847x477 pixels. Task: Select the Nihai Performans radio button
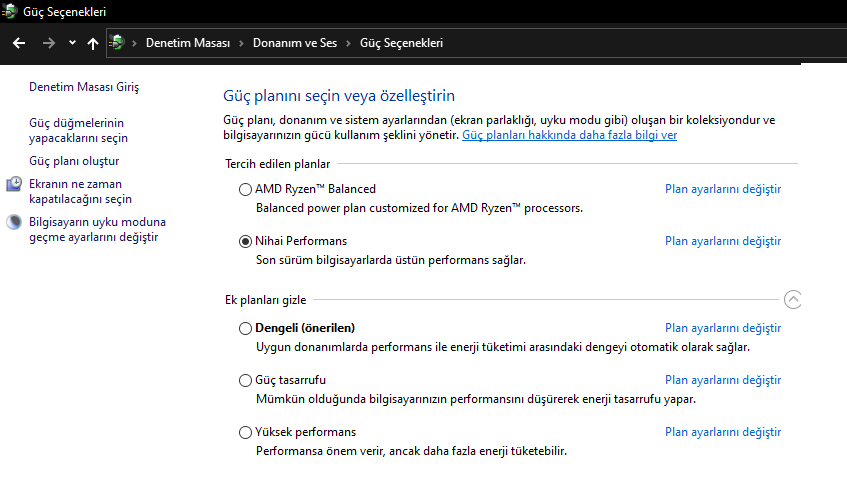(x=246, y=241)
